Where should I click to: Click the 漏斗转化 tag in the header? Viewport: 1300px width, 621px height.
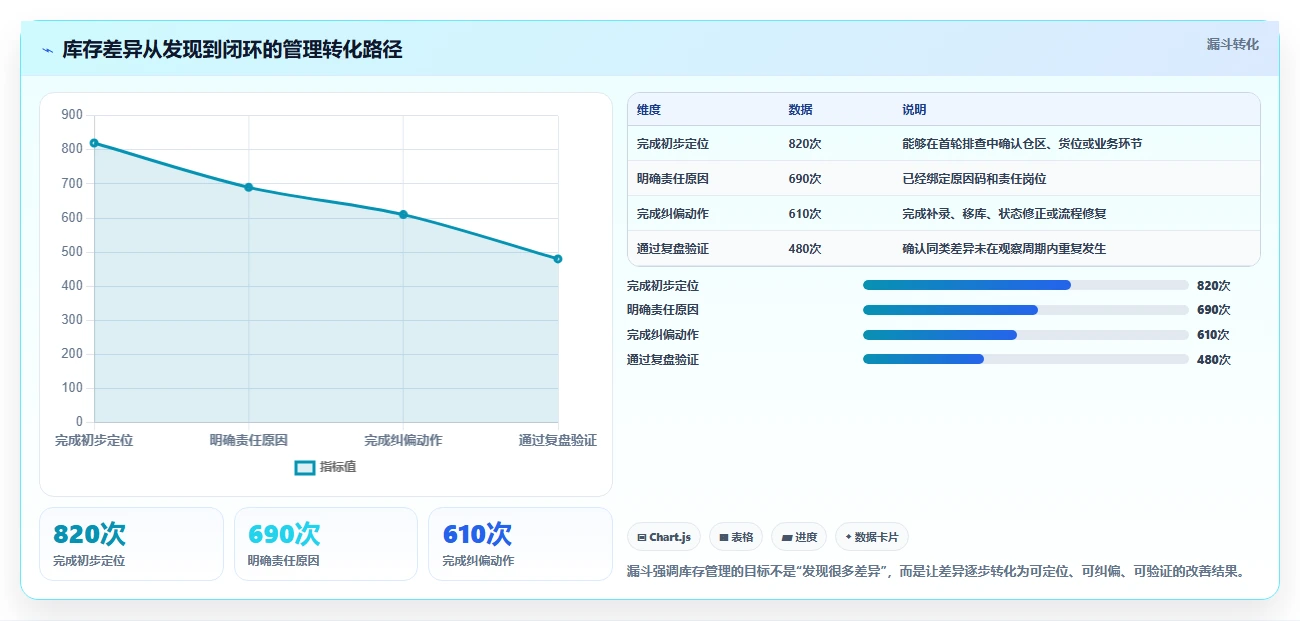[1232, 44]
